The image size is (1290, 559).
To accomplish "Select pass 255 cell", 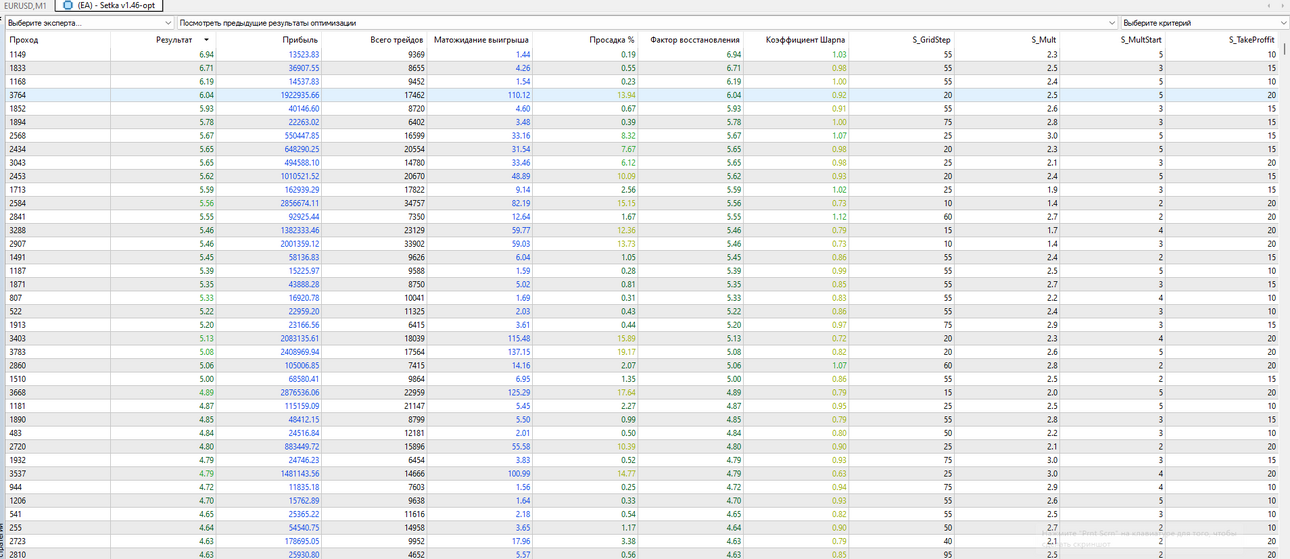I will [15, 527].
